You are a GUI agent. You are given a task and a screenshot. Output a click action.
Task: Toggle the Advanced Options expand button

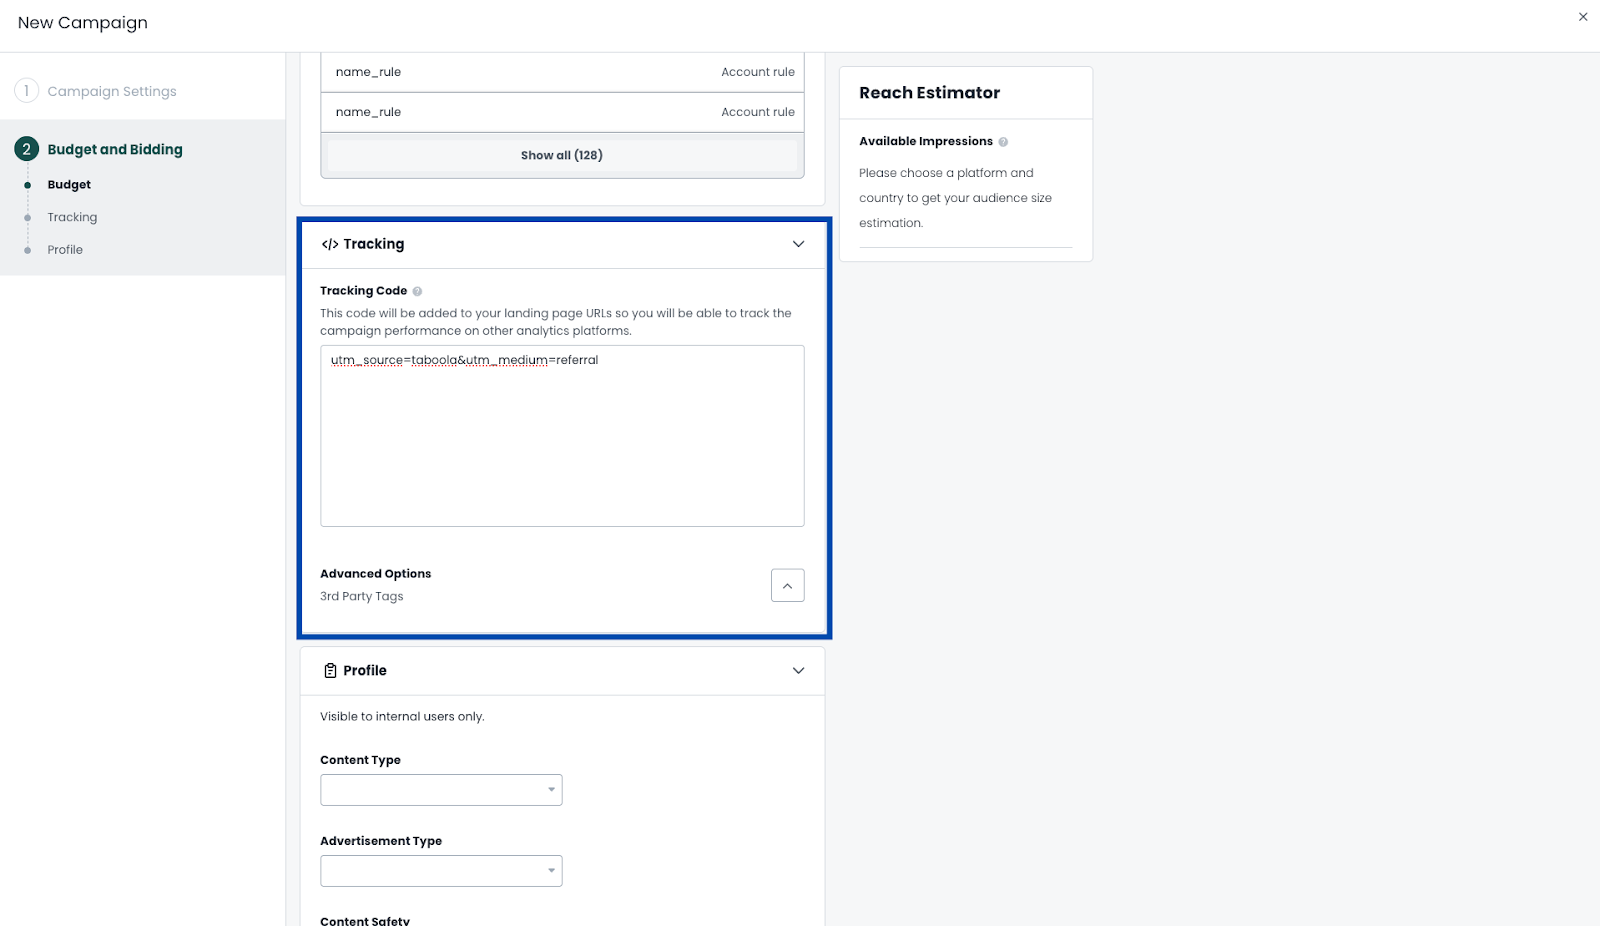pos(787,585)
